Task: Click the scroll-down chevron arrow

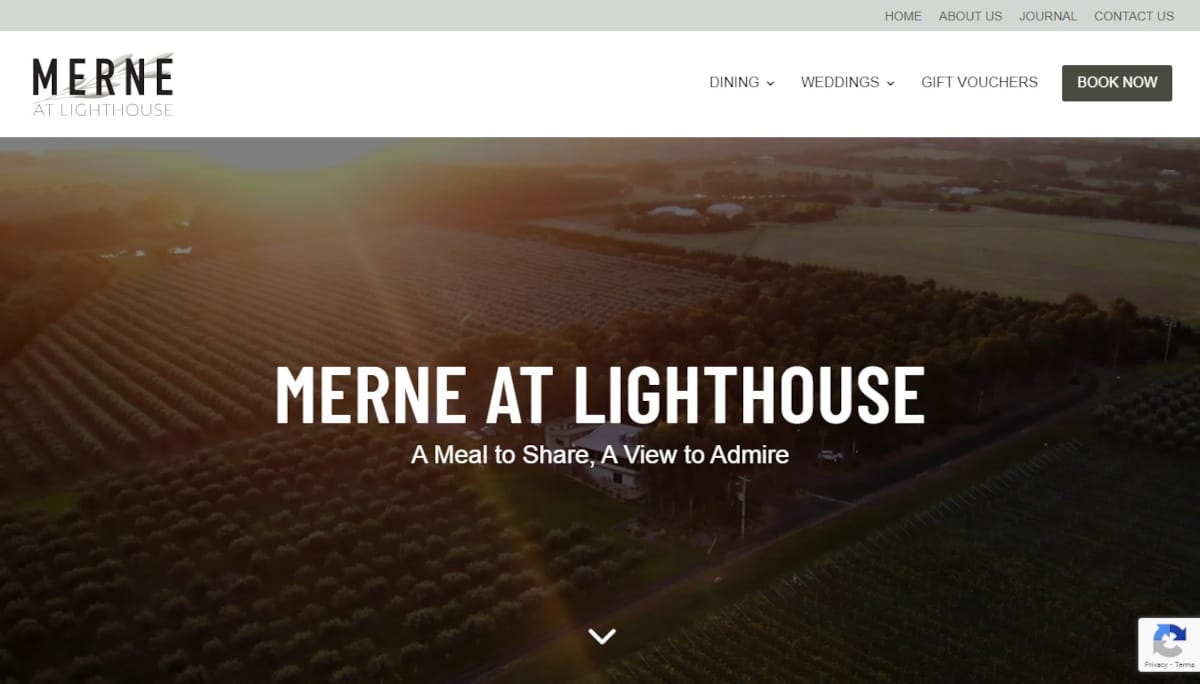Action: (601, 636)
